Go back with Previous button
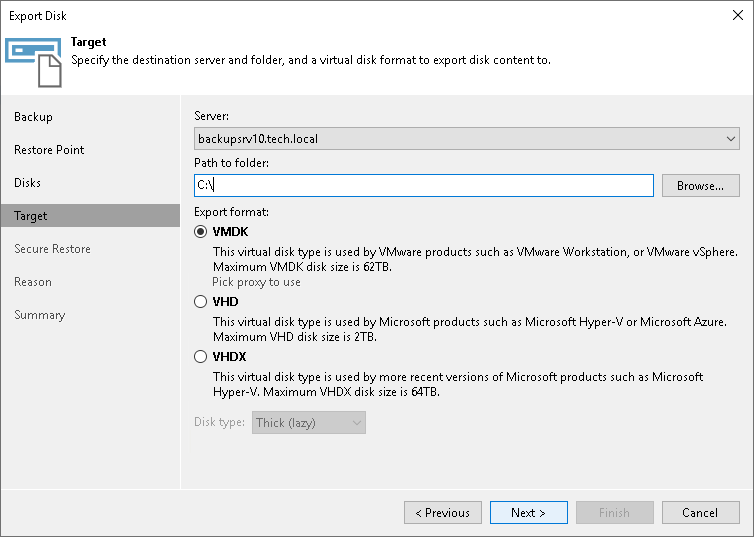This screenshot has width=754, height=537. (x=442, y=513)
